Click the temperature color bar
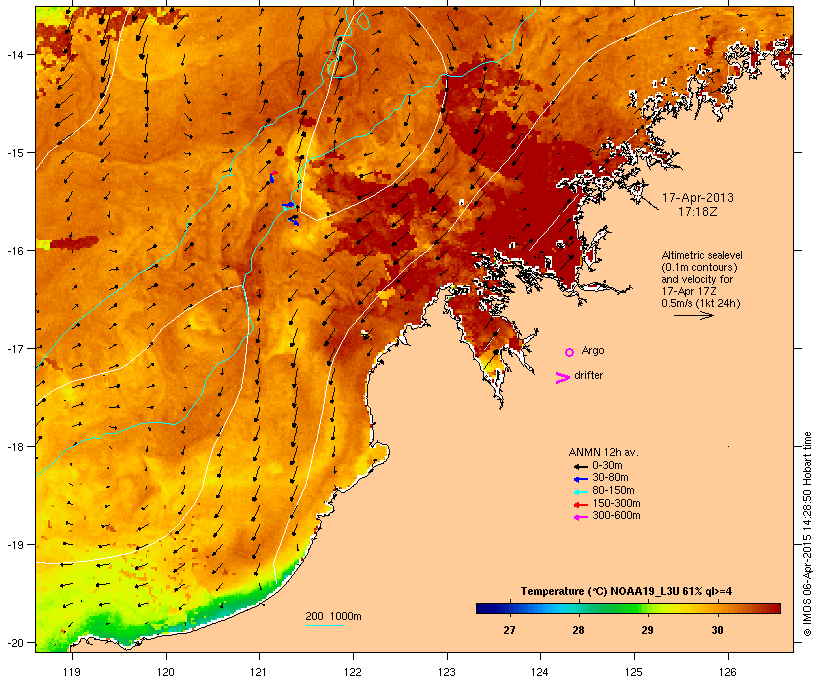 [628, 608]
